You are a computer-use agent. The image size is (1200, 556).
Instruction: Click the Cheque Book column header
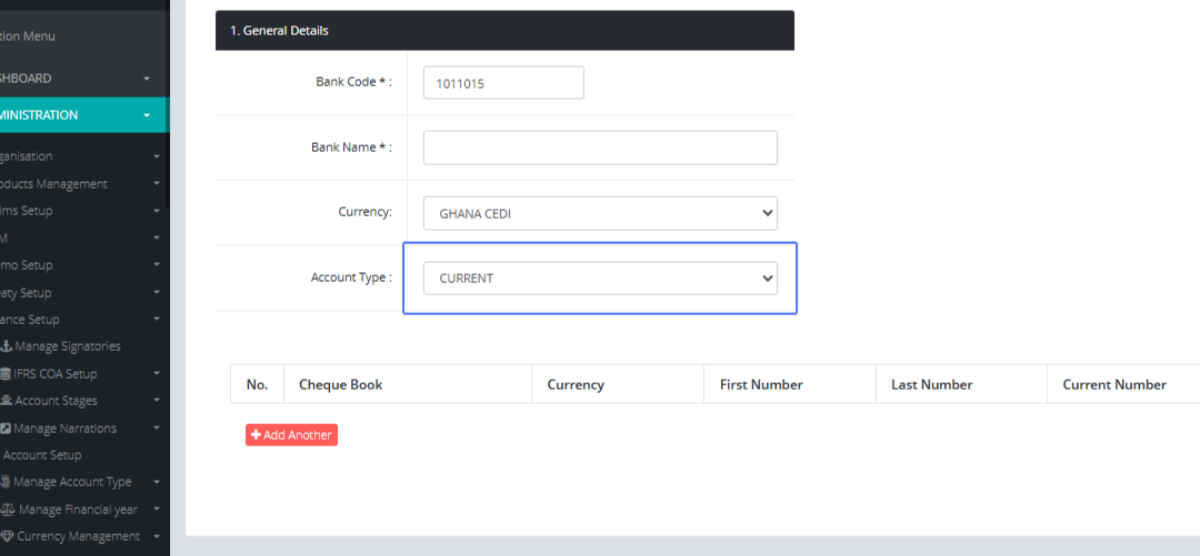click(341, 385)
